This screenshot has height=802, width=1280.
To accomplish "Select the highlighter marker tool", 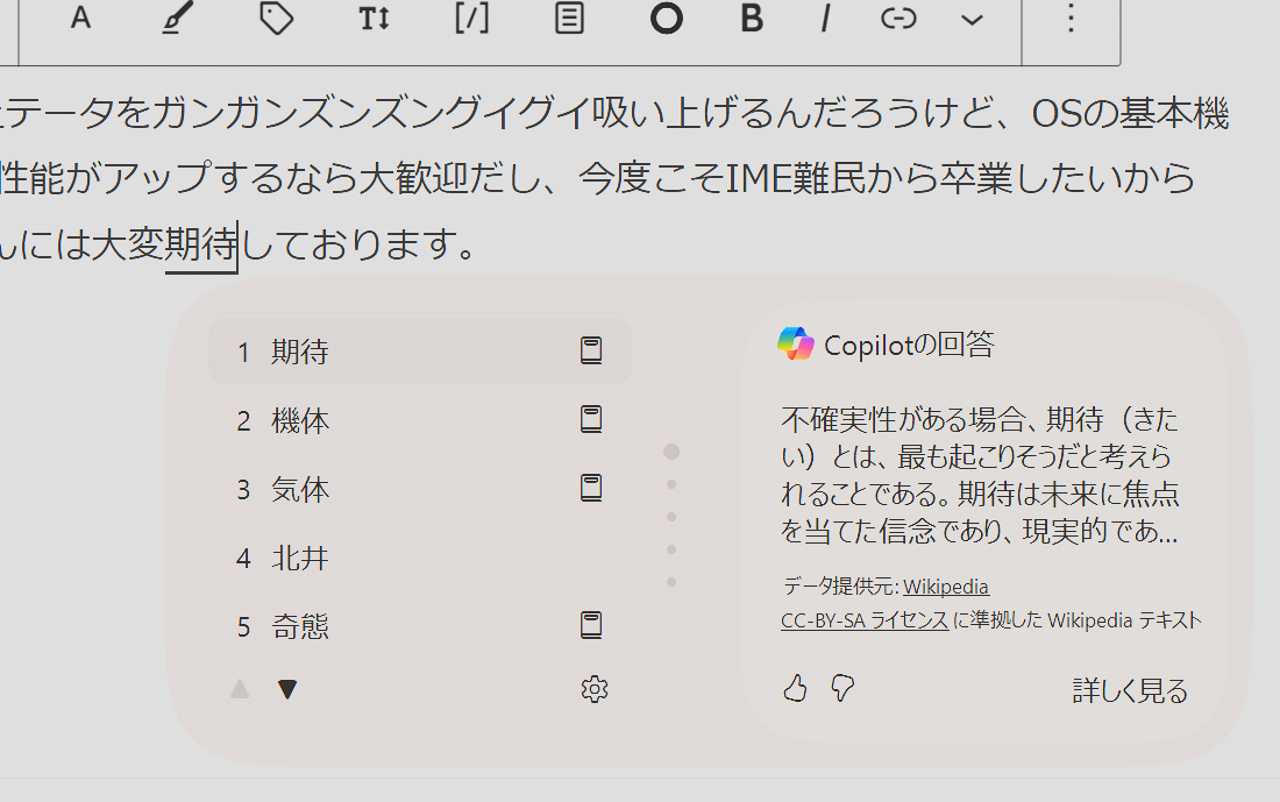I will click(177, 18).
